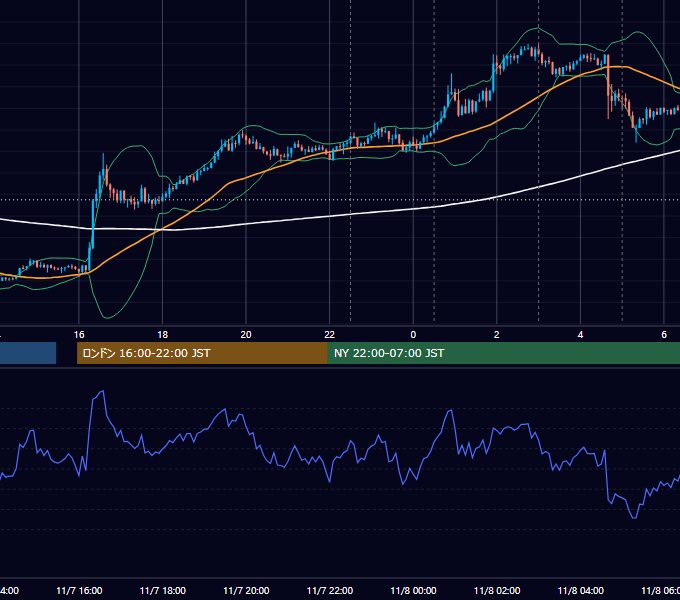Click the 11/7 22:00 date label
Viewport: 680px width, 600px height.
point(330,590)
